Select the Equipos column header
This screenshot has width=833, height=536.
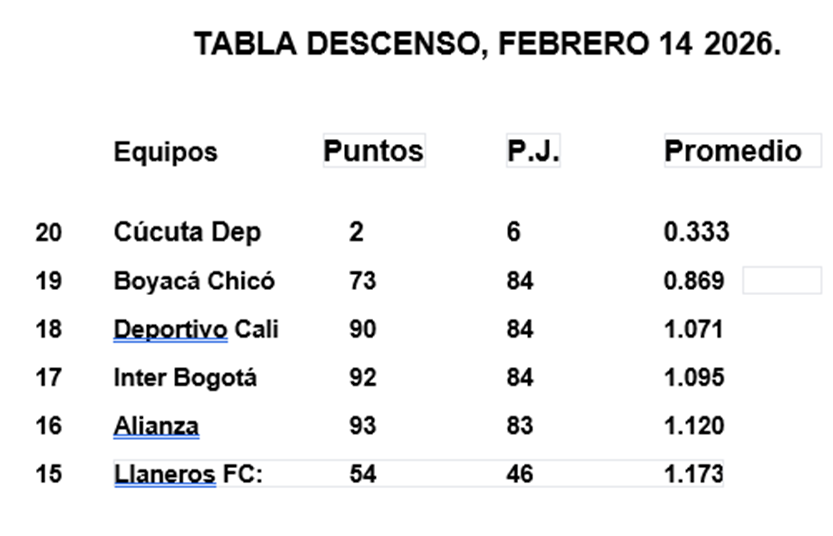[x=165, y=152]
